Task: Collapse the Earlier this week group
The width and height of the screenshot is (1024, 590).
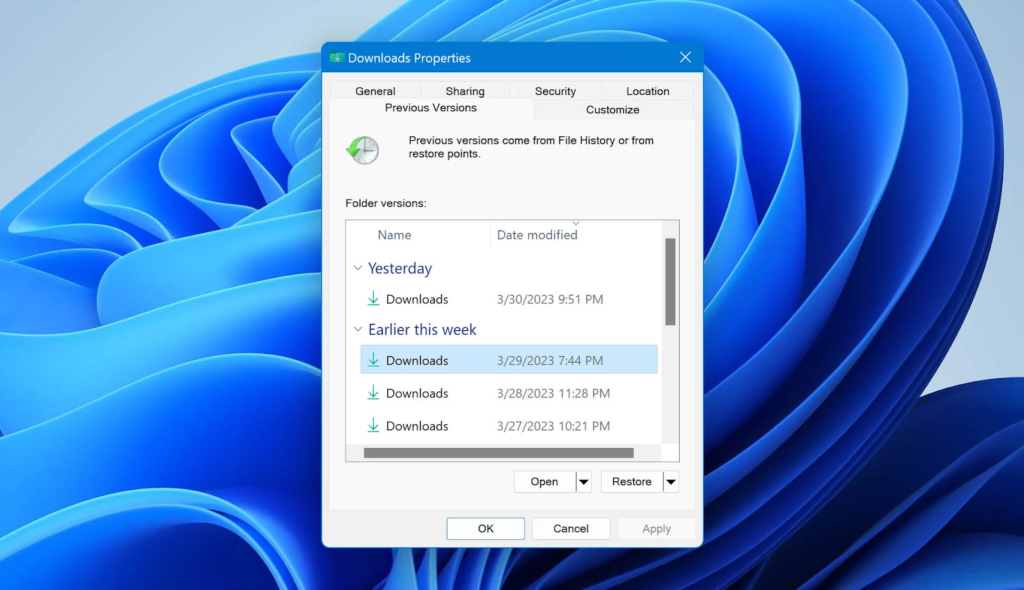Action: (357, 330)
